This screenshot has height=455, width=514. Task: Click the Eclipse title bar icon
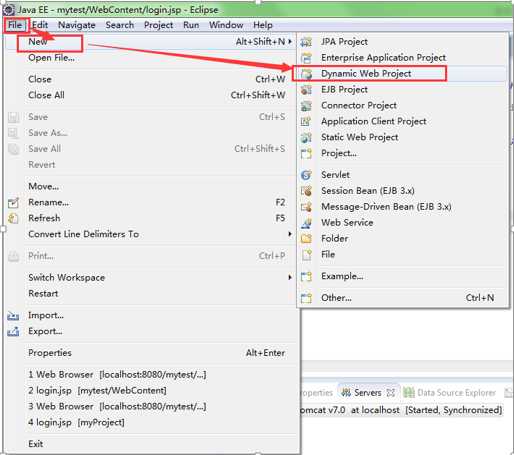[9, 10]
